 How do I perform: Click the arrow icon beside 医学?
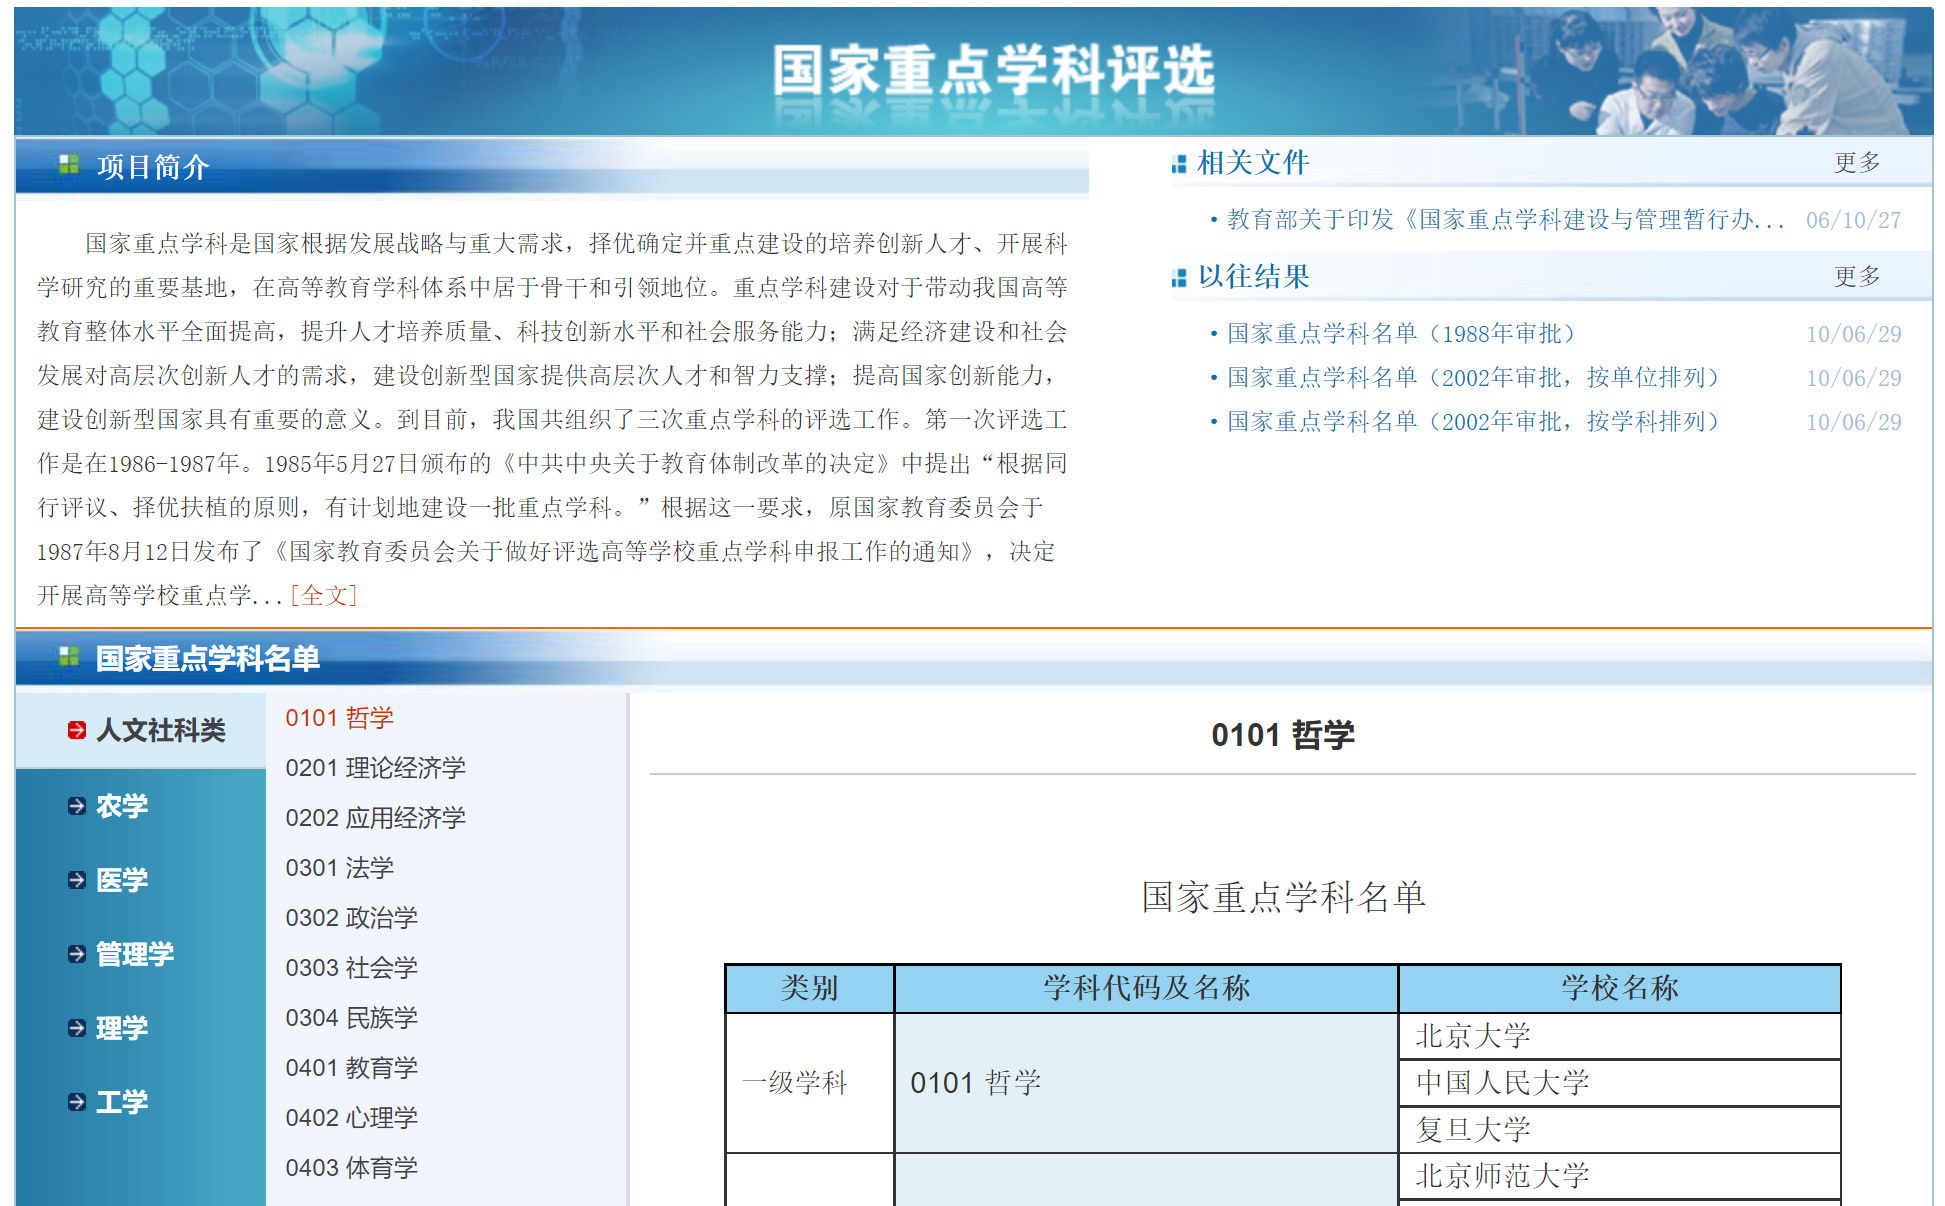click(x=77, y=880)
